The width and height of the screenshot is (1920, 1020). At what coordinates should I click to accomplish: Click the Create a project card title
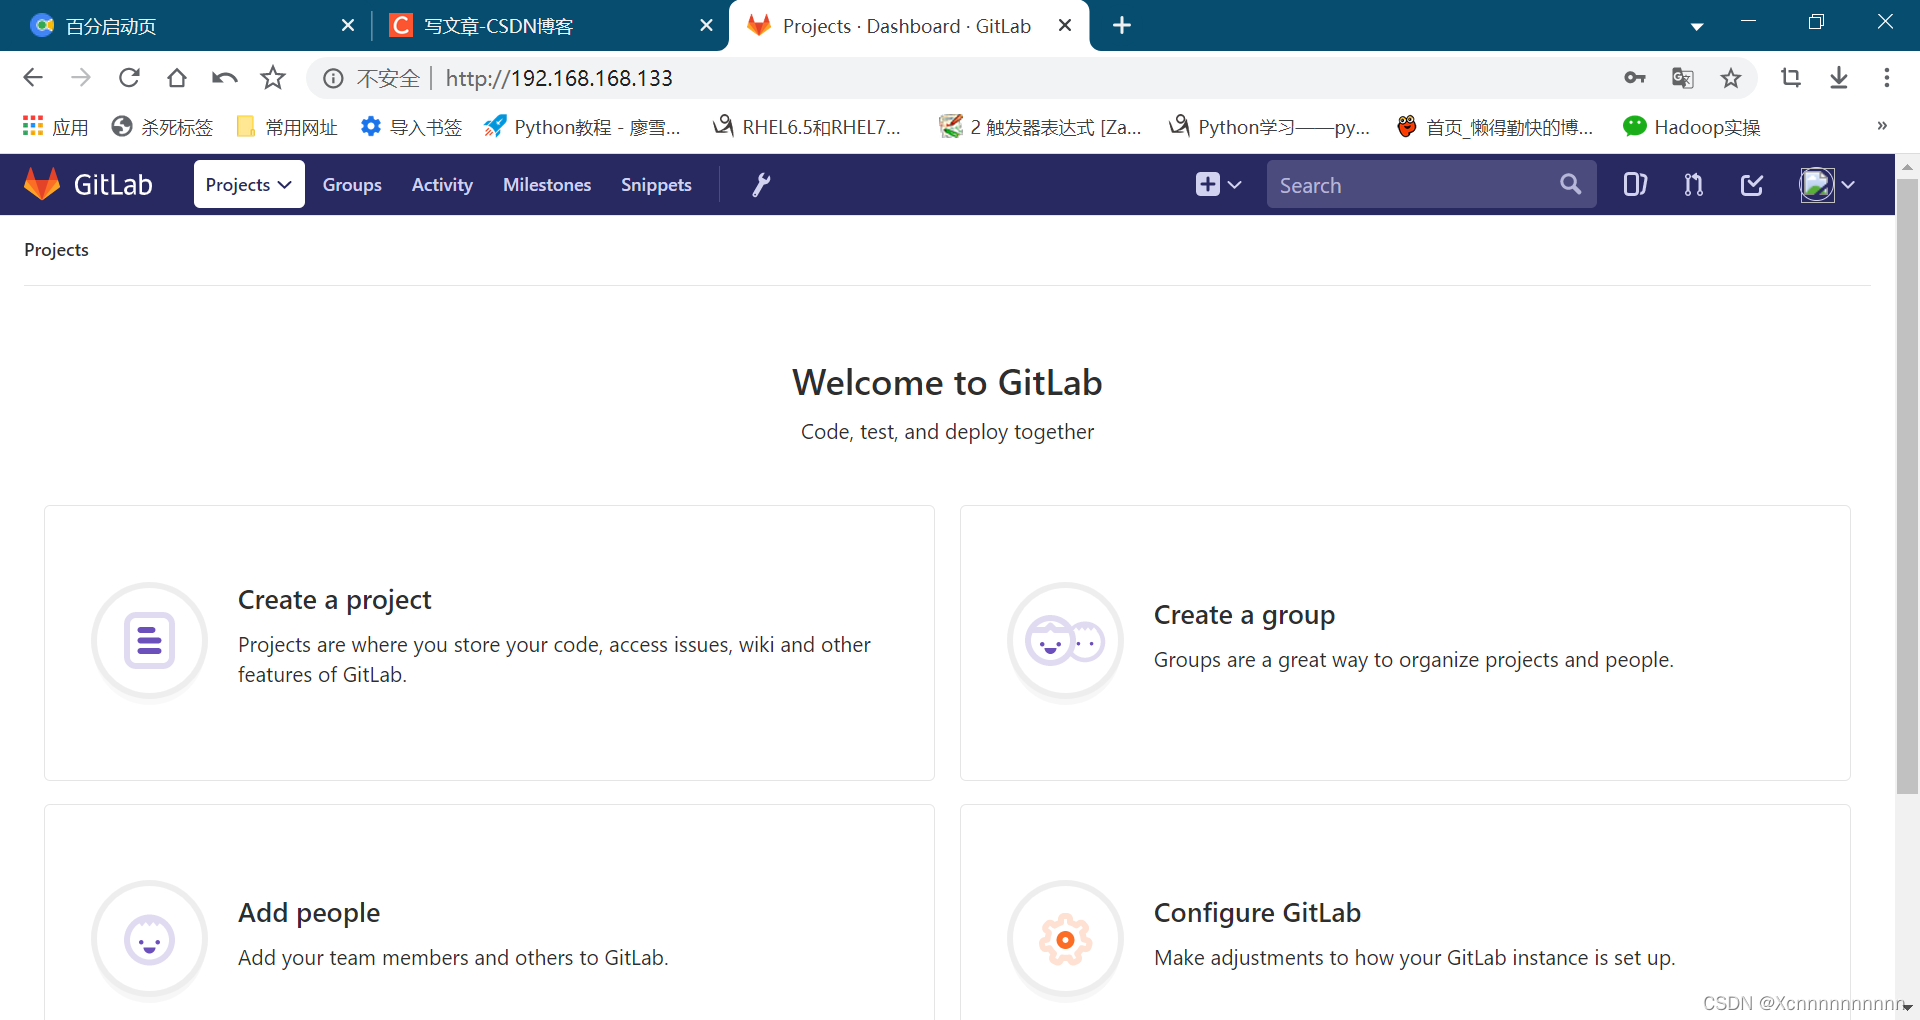[x=335, y=600]
